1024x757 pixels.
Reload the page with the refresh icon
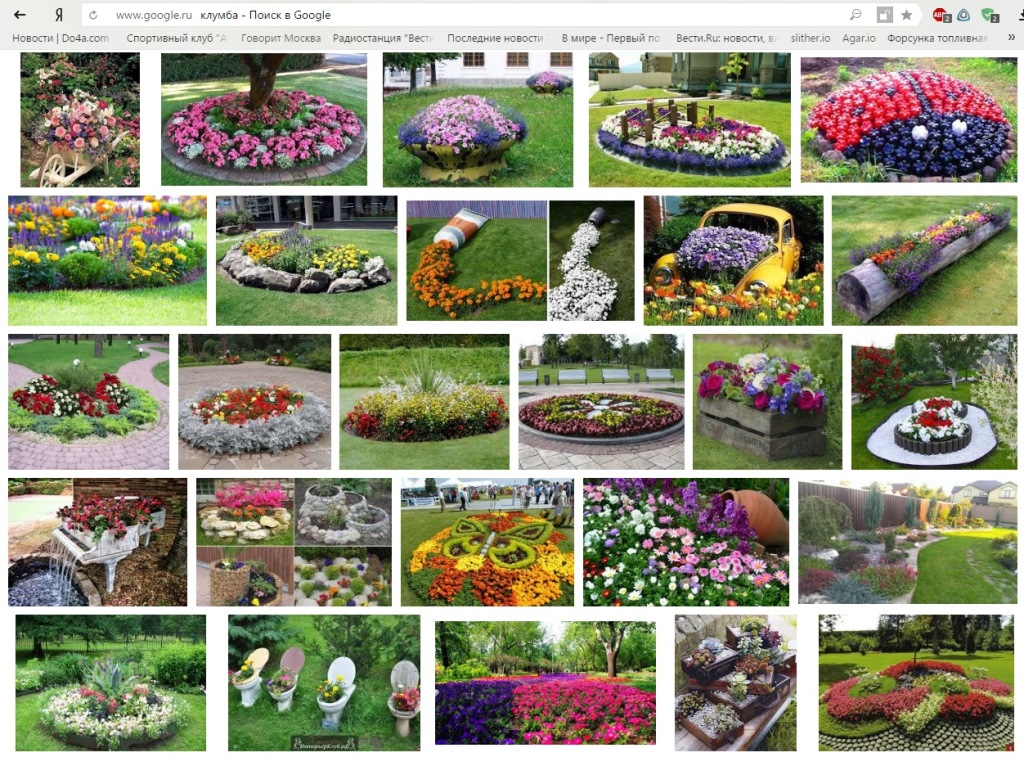(93, 15)
